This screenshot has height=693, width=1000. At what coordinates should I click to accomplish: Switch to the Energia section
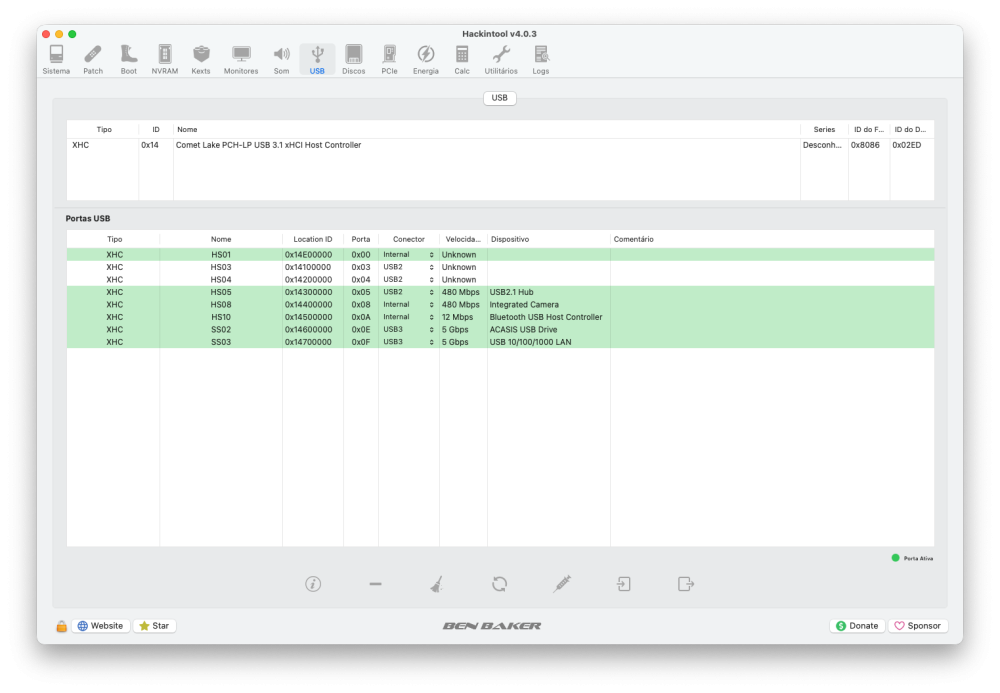point(425,60)
